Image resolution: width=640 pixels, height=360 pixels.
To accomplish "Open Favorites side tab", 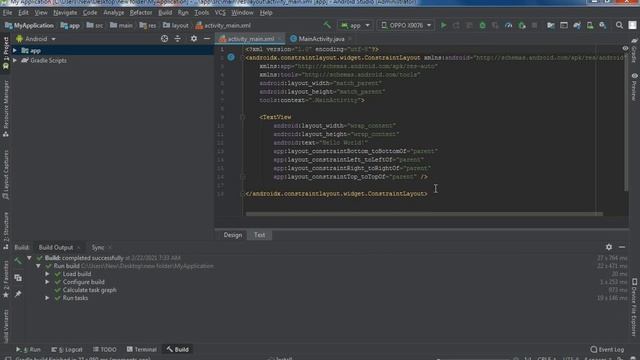I will tap(5, 280).
